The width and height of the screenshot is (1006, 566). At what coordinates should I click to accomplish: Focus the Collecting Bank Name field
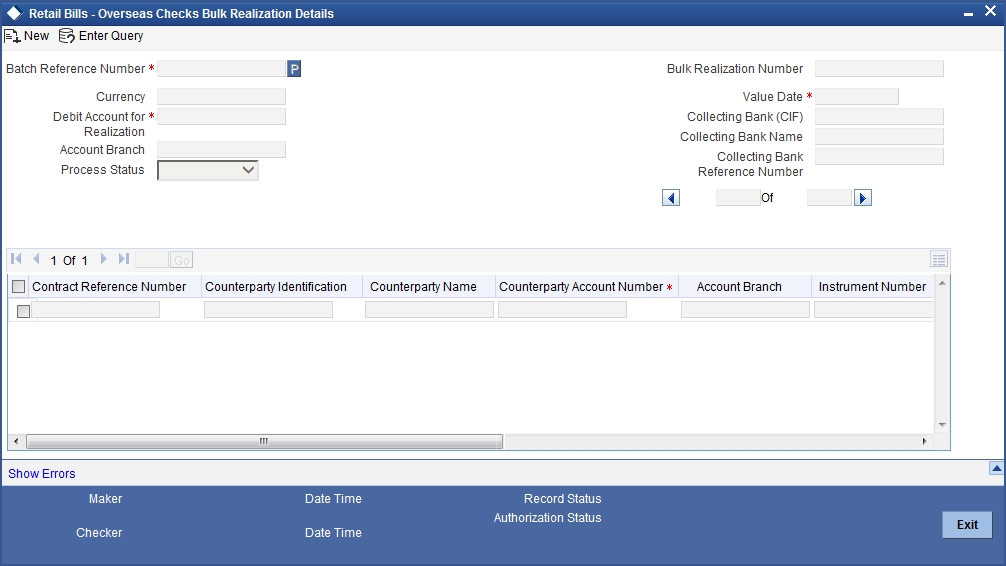[879, 137]
